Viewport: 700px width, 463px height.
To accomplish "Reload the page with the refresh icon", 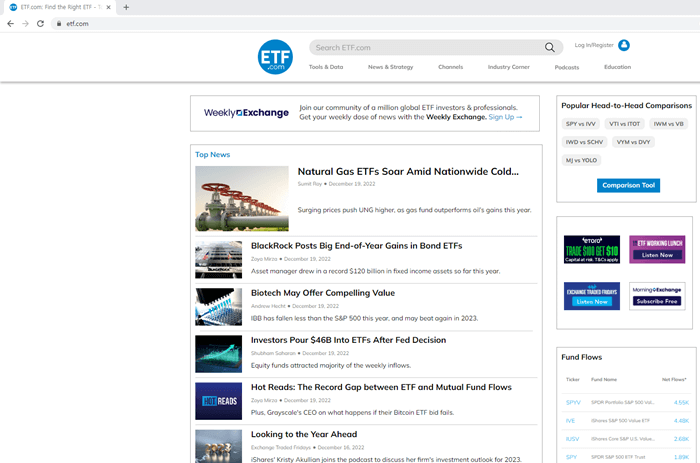I will [40, 24].
